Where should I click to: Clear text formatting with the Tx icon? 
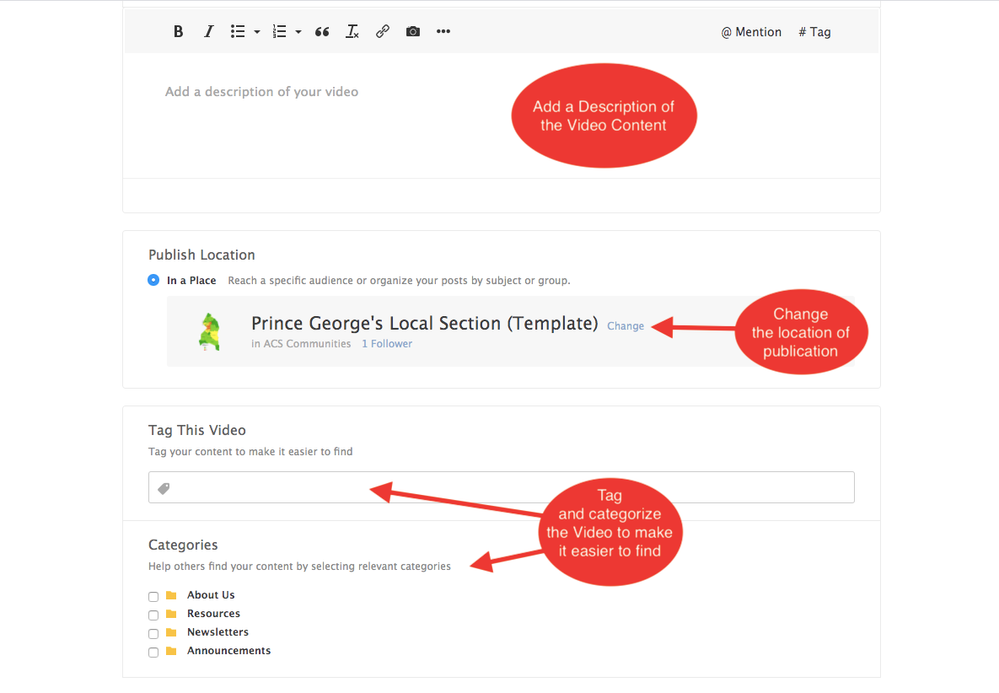(x=352, y=32)
